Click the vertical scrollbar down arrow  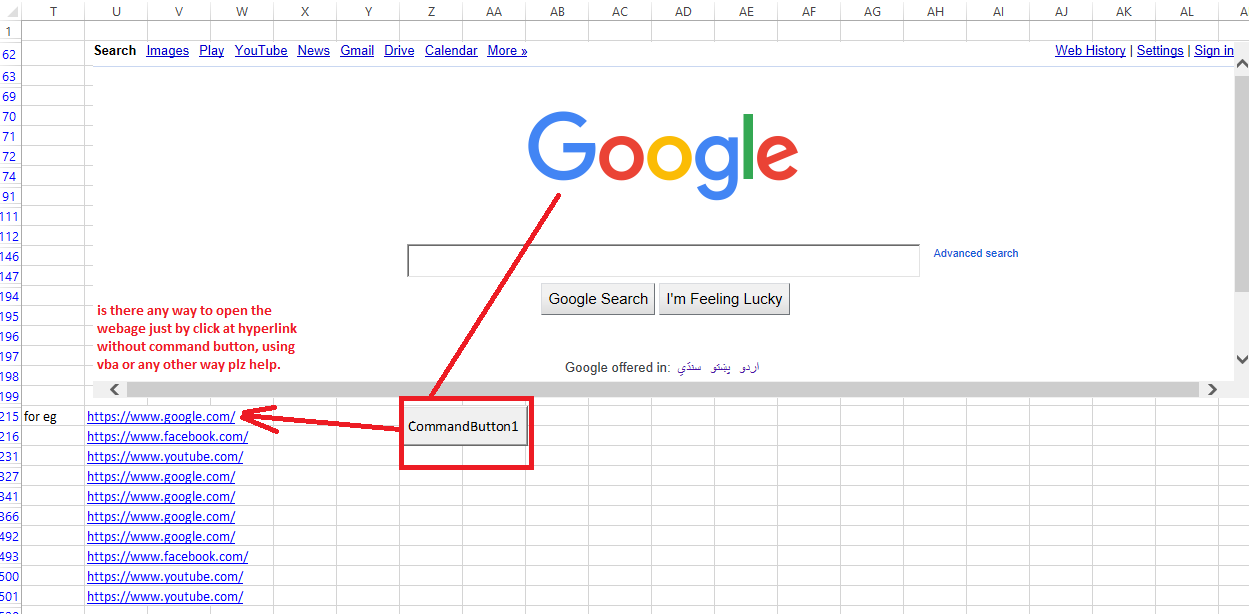pos(1242,359)
